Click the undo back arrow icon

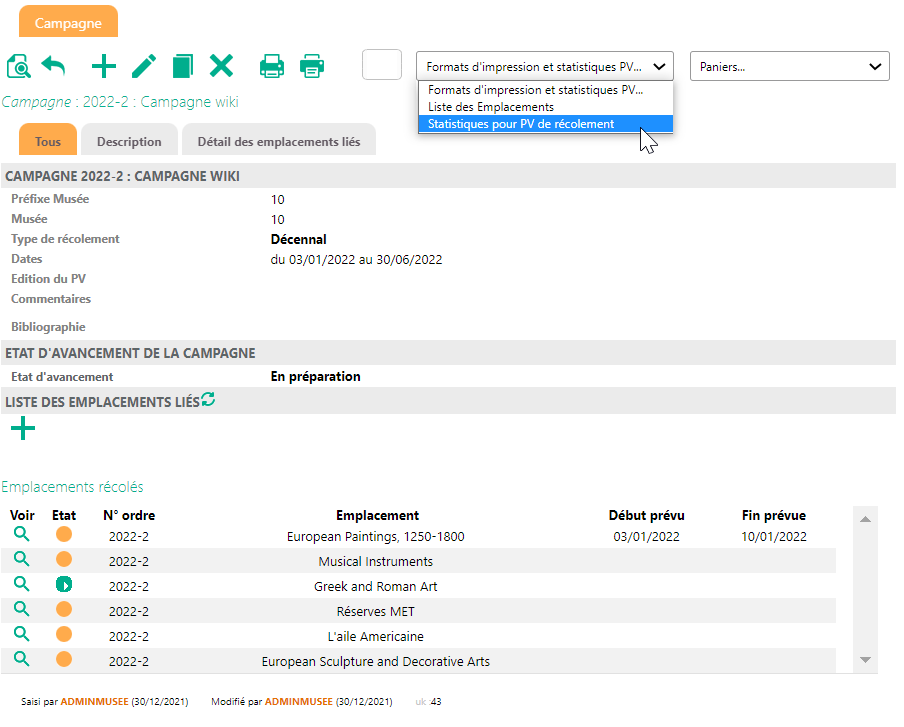point(53,67)
